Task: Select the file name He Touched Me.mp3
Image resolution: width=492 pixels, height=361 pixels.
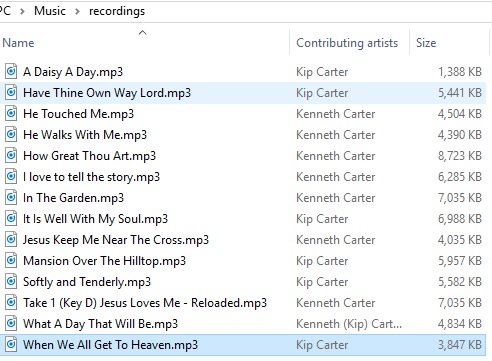Action: click(x=78, y=114)
